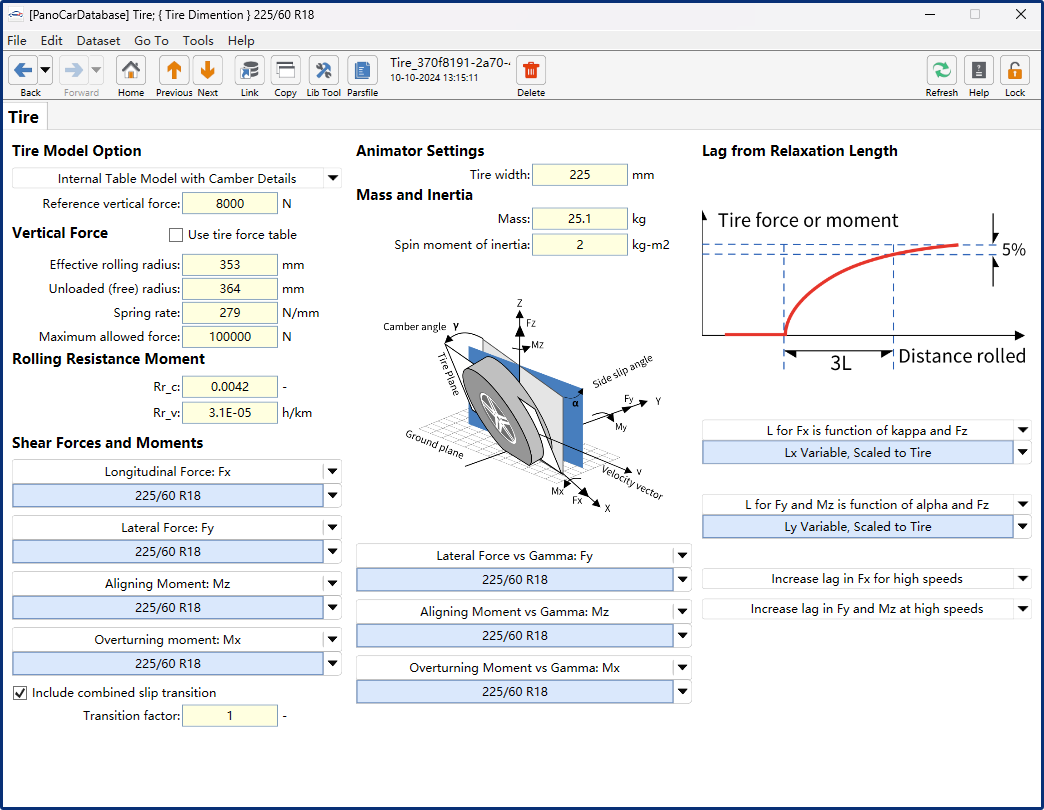This screenshot has width=1044, height=810.
Task: Open 225/60 R18 link under Lateral Force vs Gamma
Action: pos(515,580)
